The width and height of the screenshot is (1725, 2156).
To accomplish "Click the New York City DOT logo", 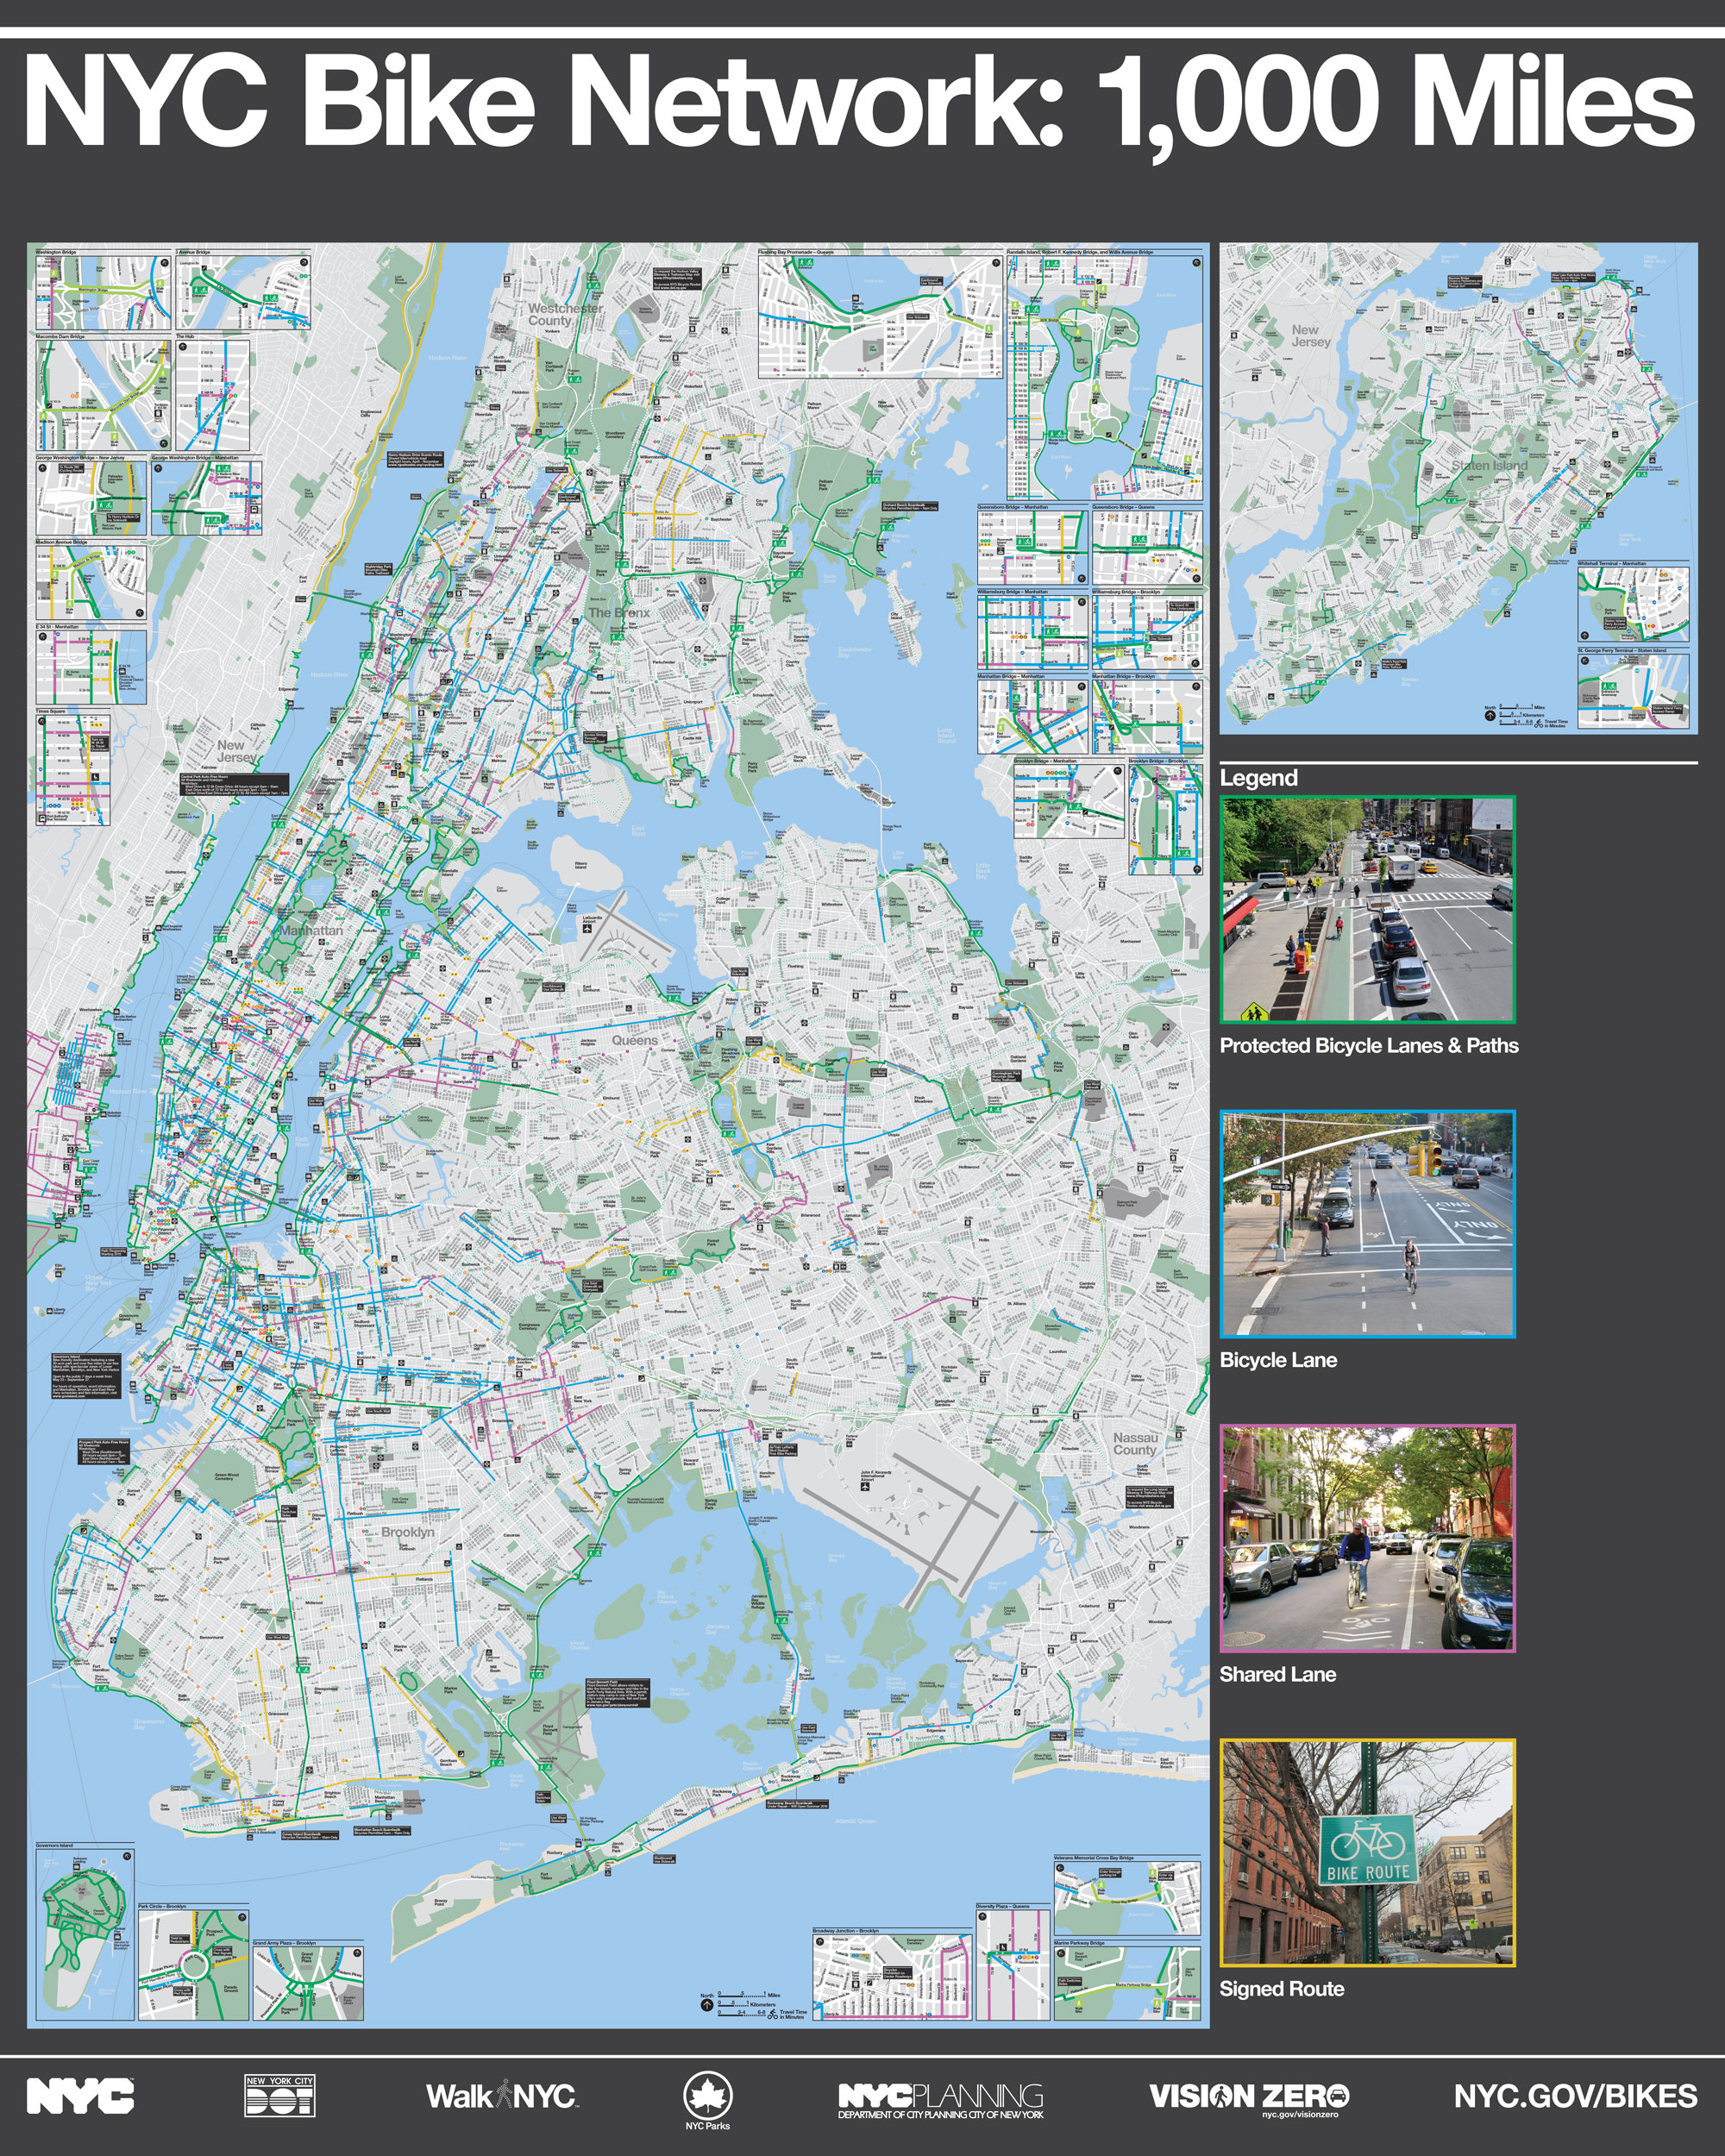I will click(280, 2095).
